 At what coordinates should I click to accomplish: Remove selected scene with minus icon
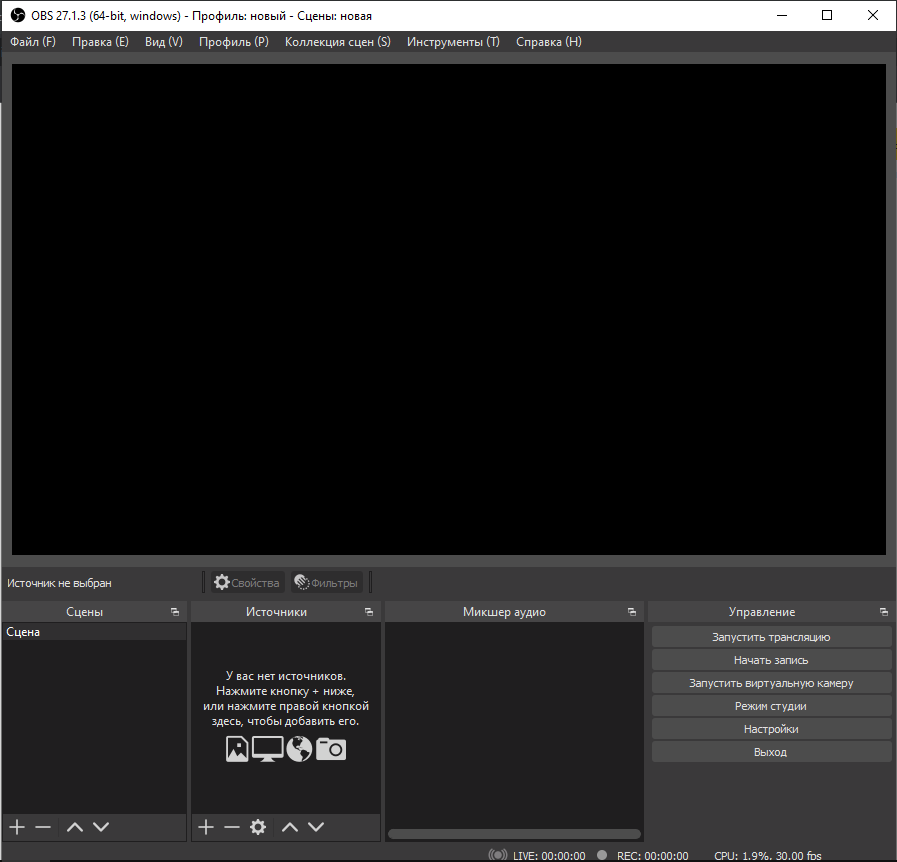pyautogui.click(x=43, y=827)
